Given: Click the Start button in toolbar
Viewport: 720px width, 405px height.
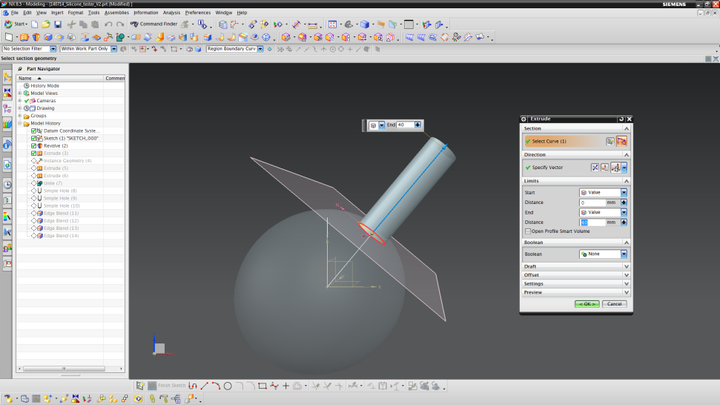Looking at the screenshot, I should click(x=16, y=24).
